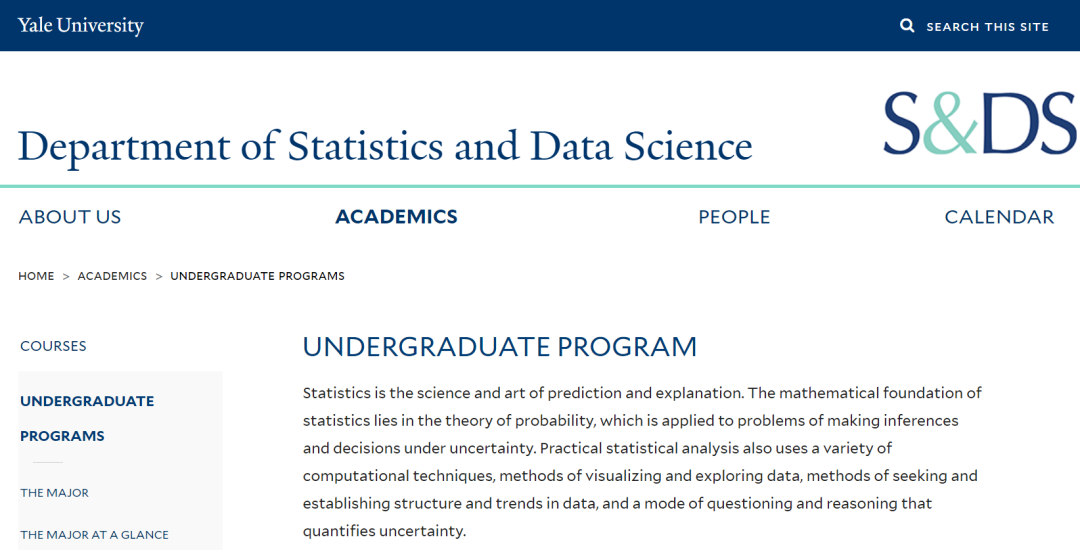Click the S&DS department logo
This screenshot has width=1080, height=550.
point(979,123)
